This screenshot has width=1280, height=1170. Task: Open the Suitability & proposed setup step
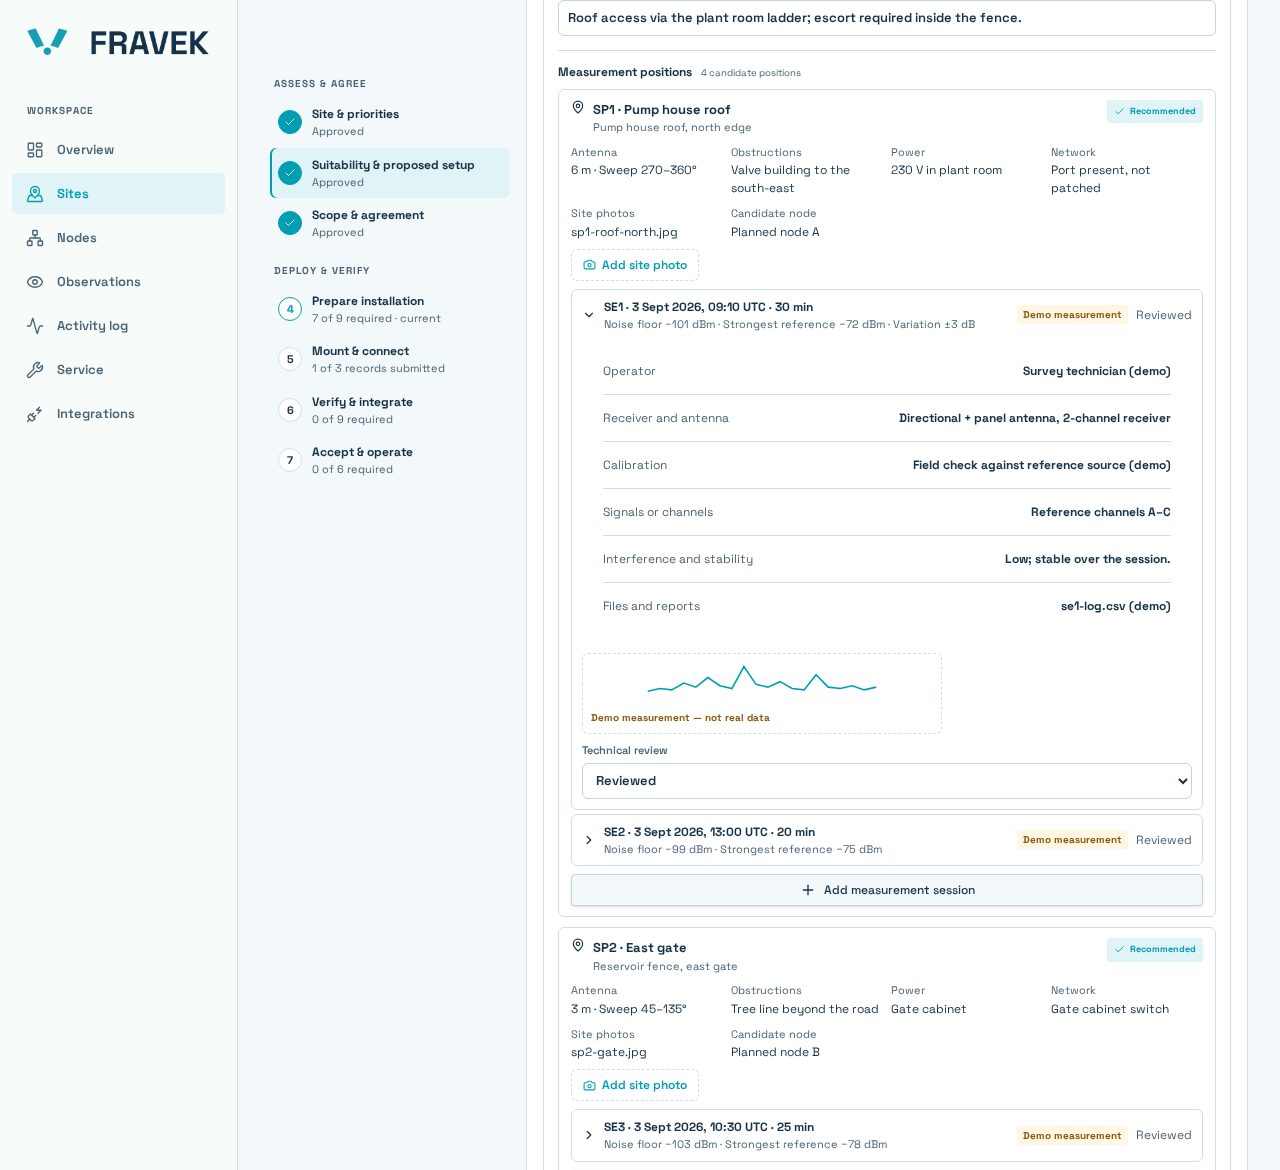(390, 173)
